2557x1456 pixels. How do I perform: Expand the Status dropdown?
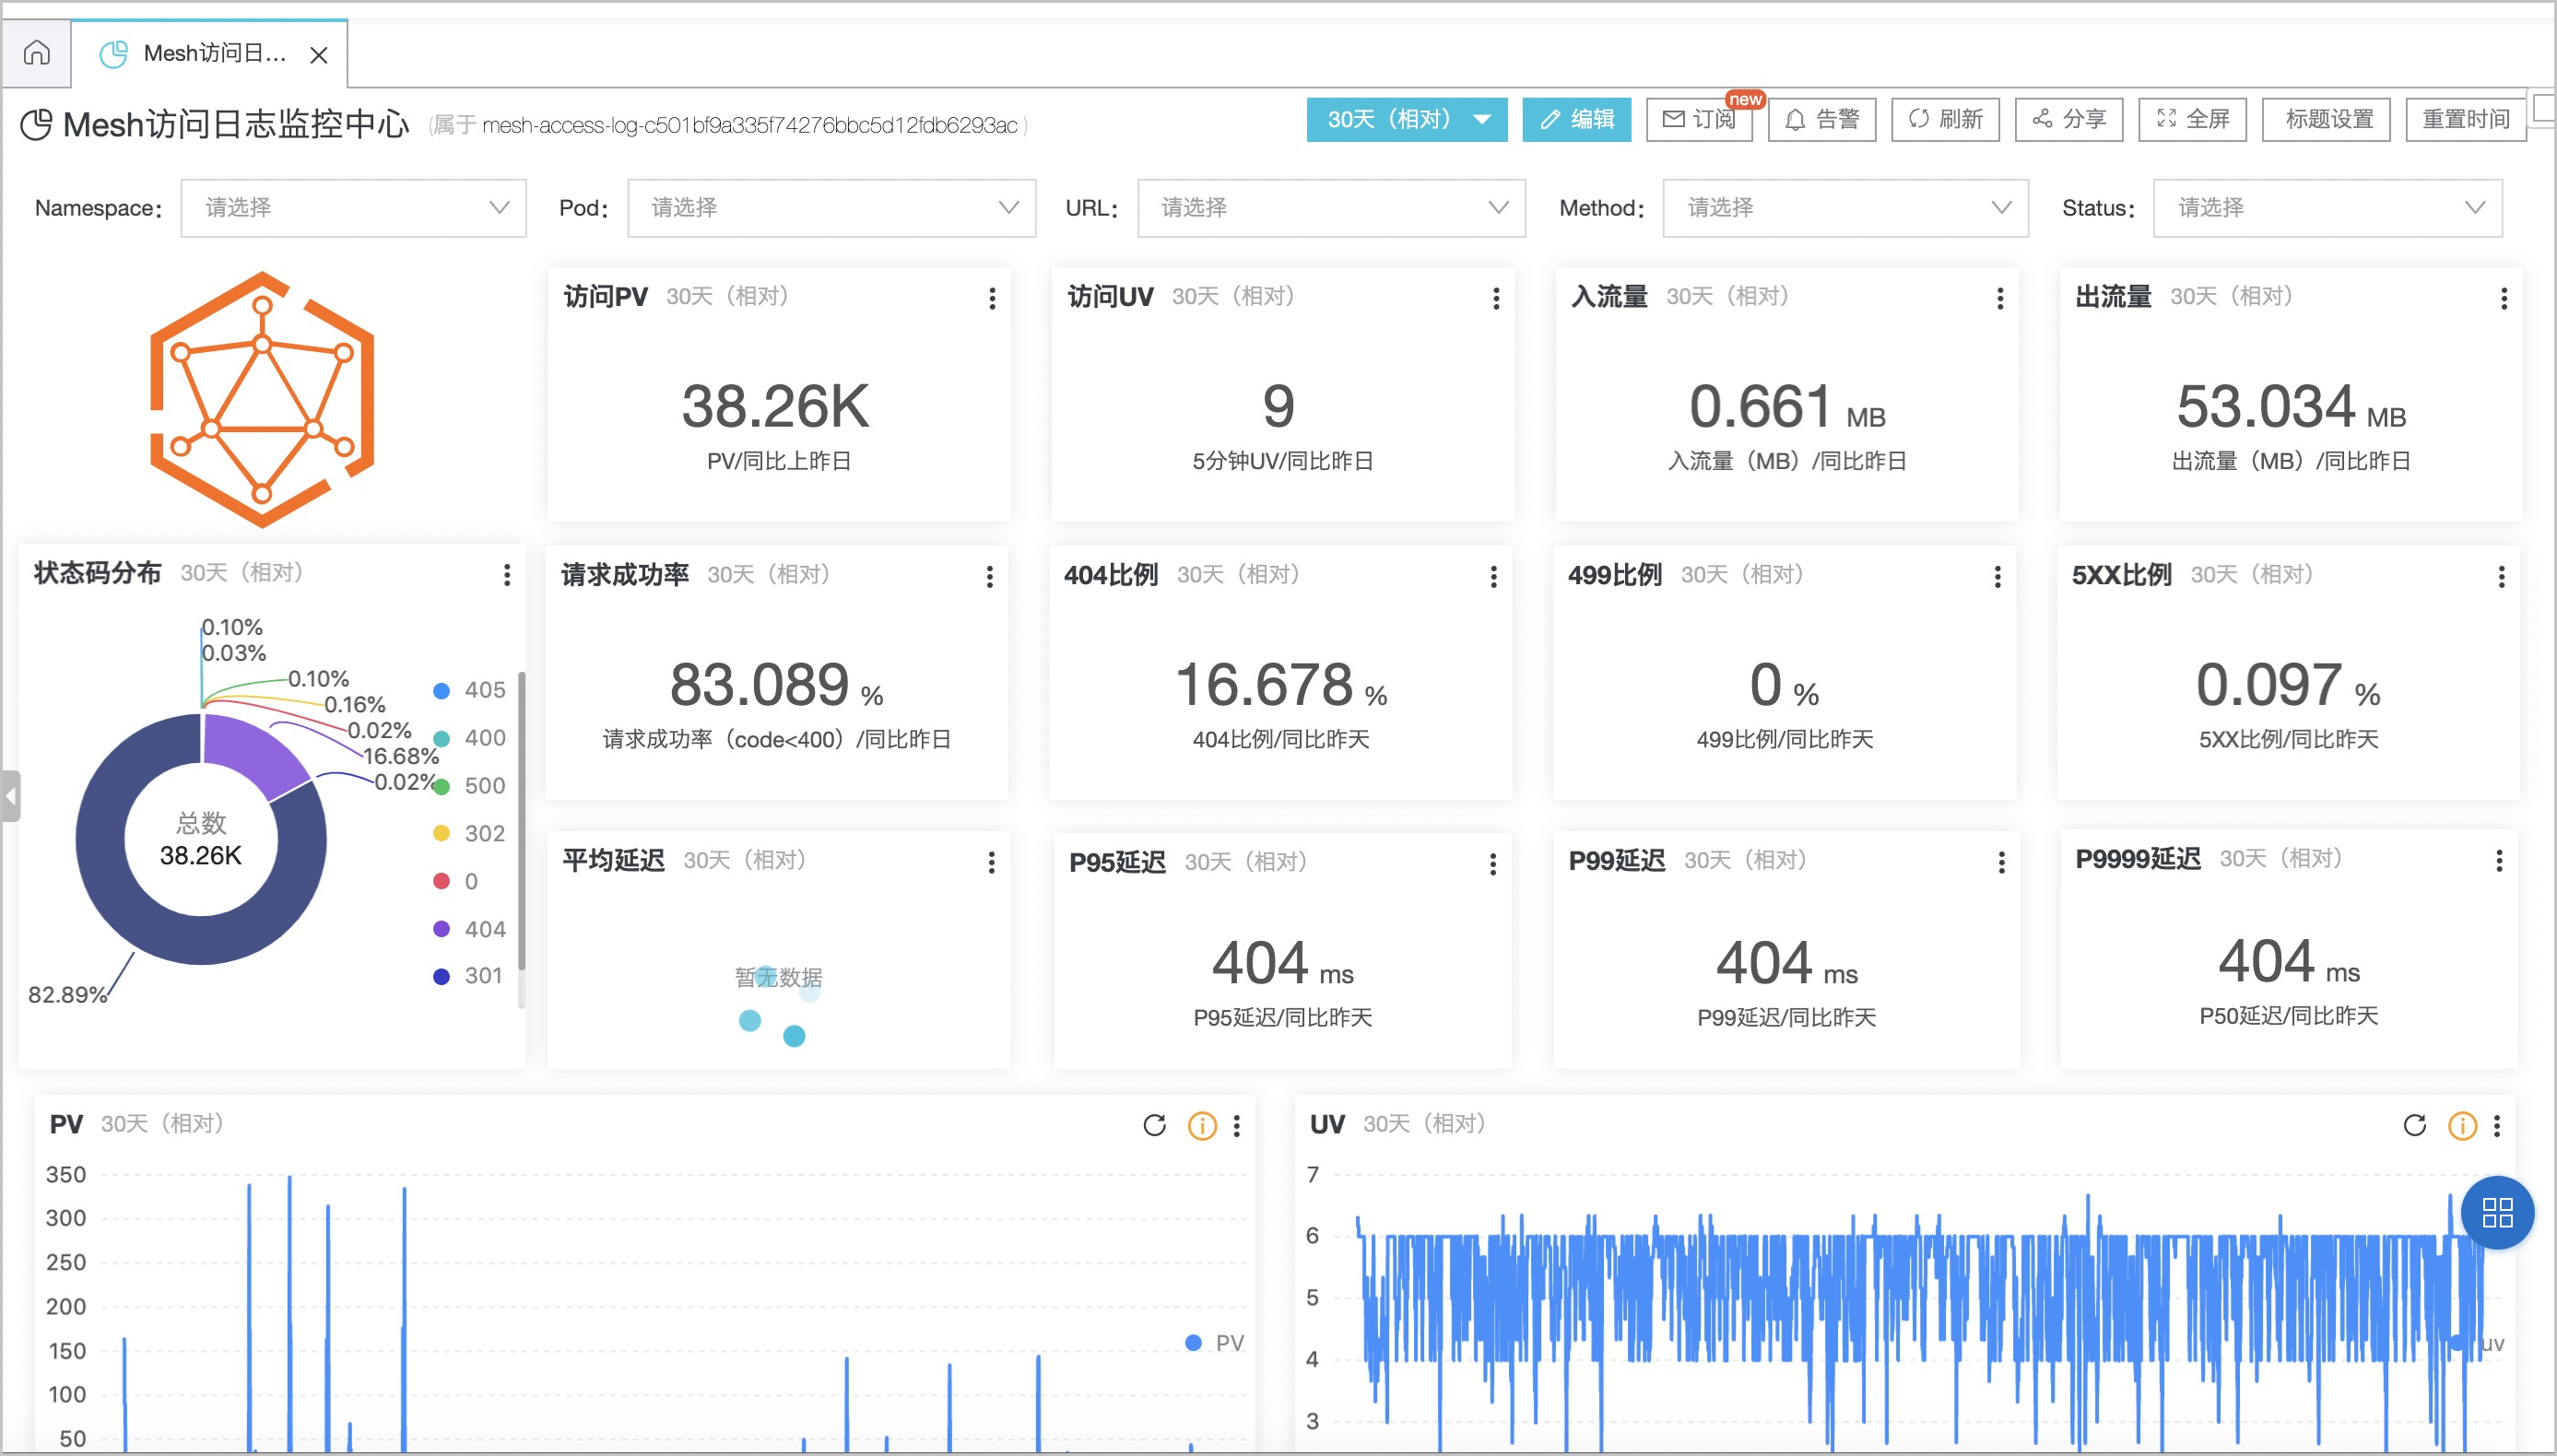click(2327, 208)
